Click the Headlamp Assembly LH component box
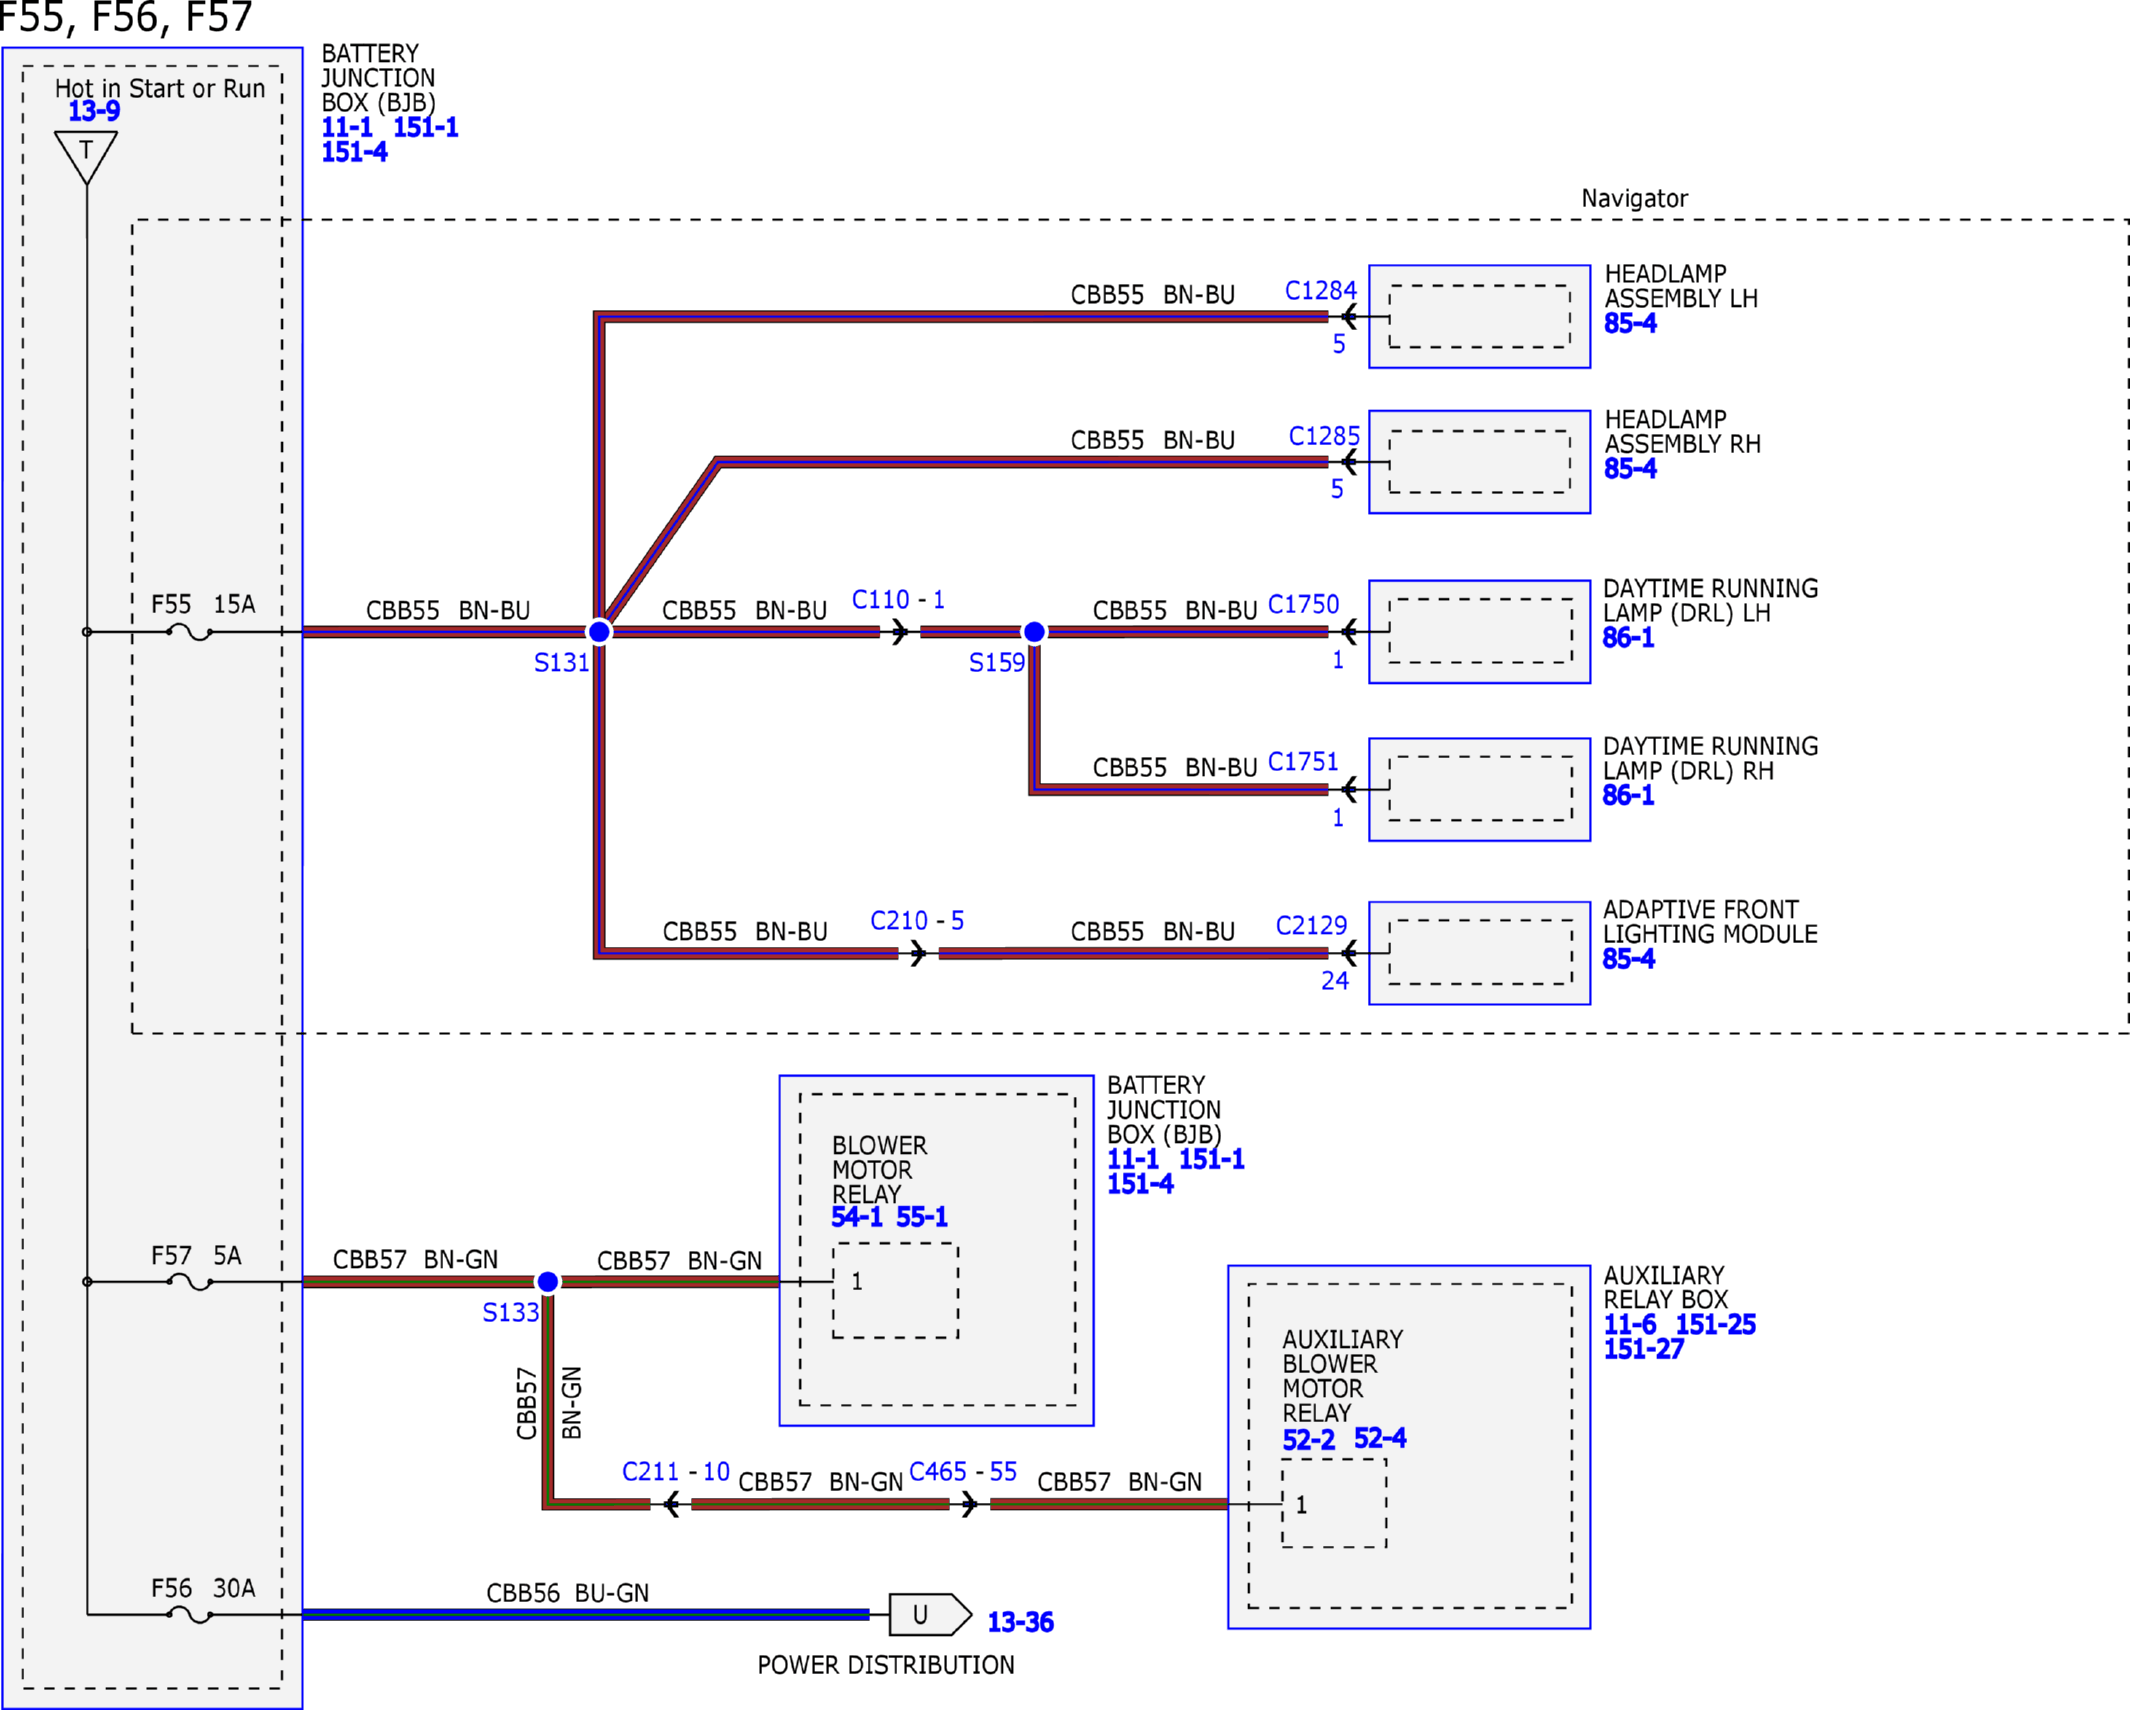Image resolution: width=2130 pixels, height=1710 pixels. point(1479,317)
